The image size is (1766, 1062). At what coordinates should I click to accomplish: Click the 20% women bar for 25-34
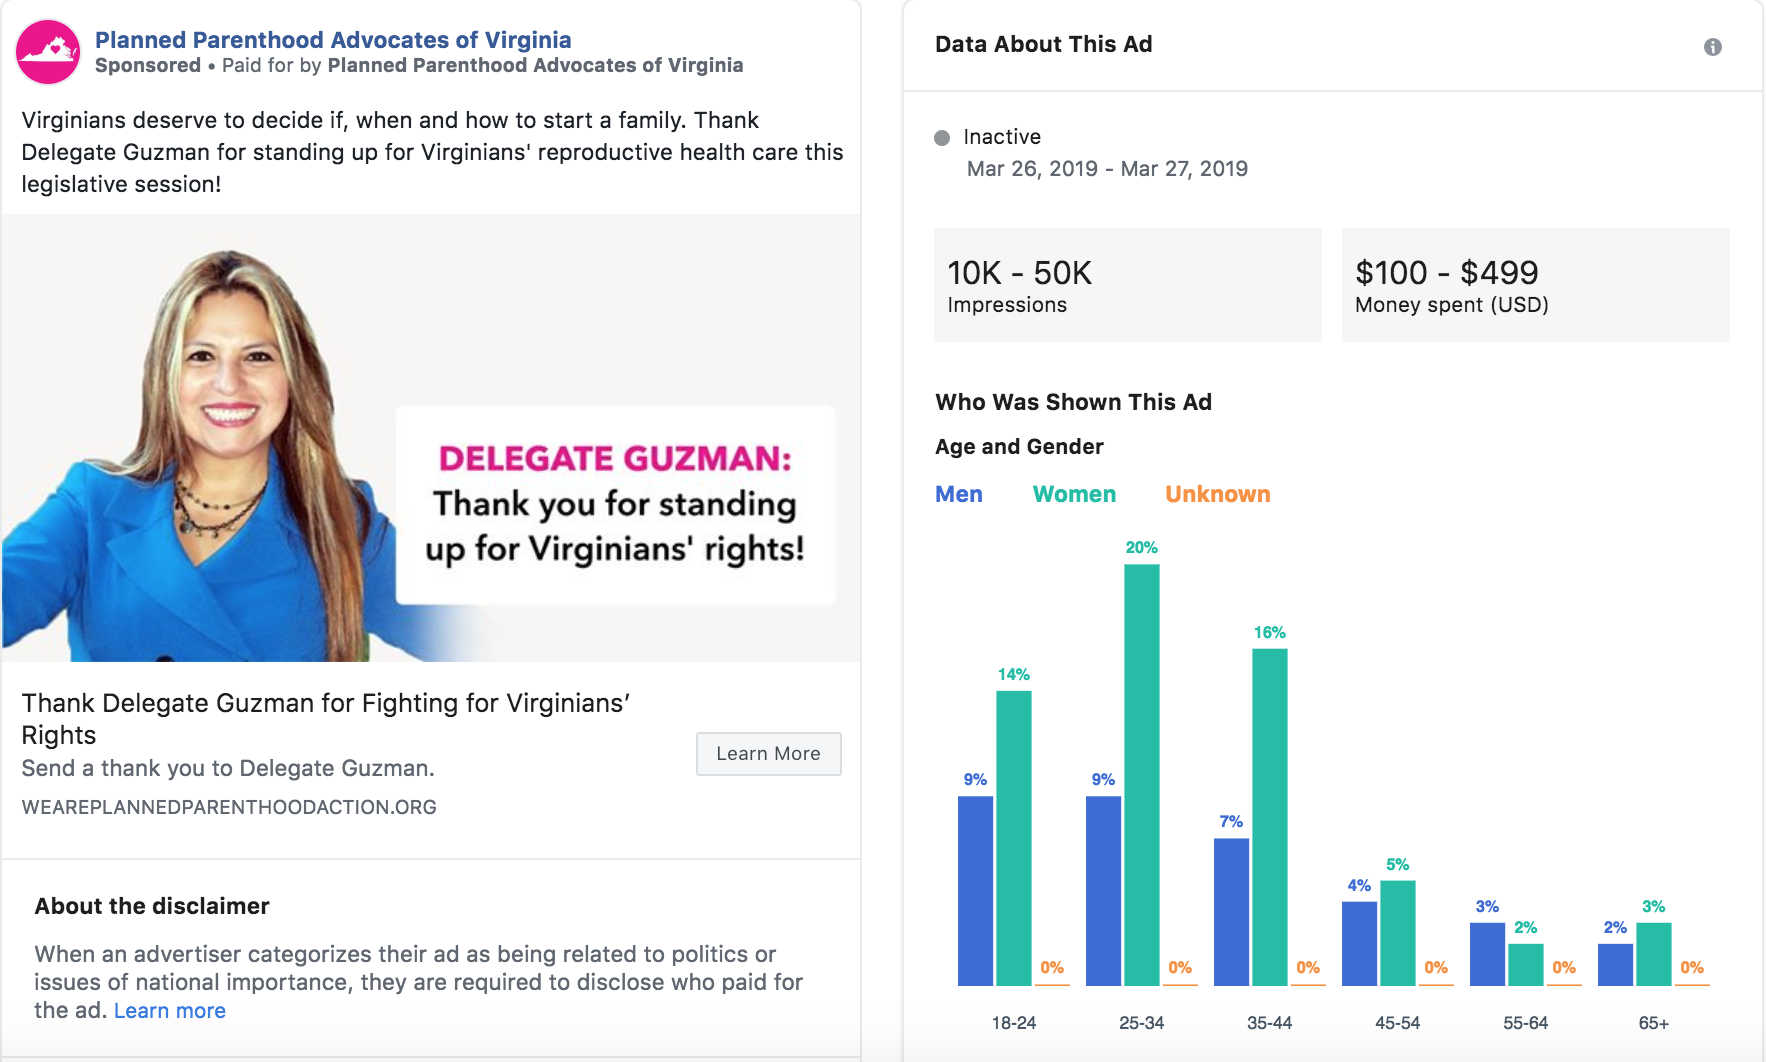pos(1141,775)
